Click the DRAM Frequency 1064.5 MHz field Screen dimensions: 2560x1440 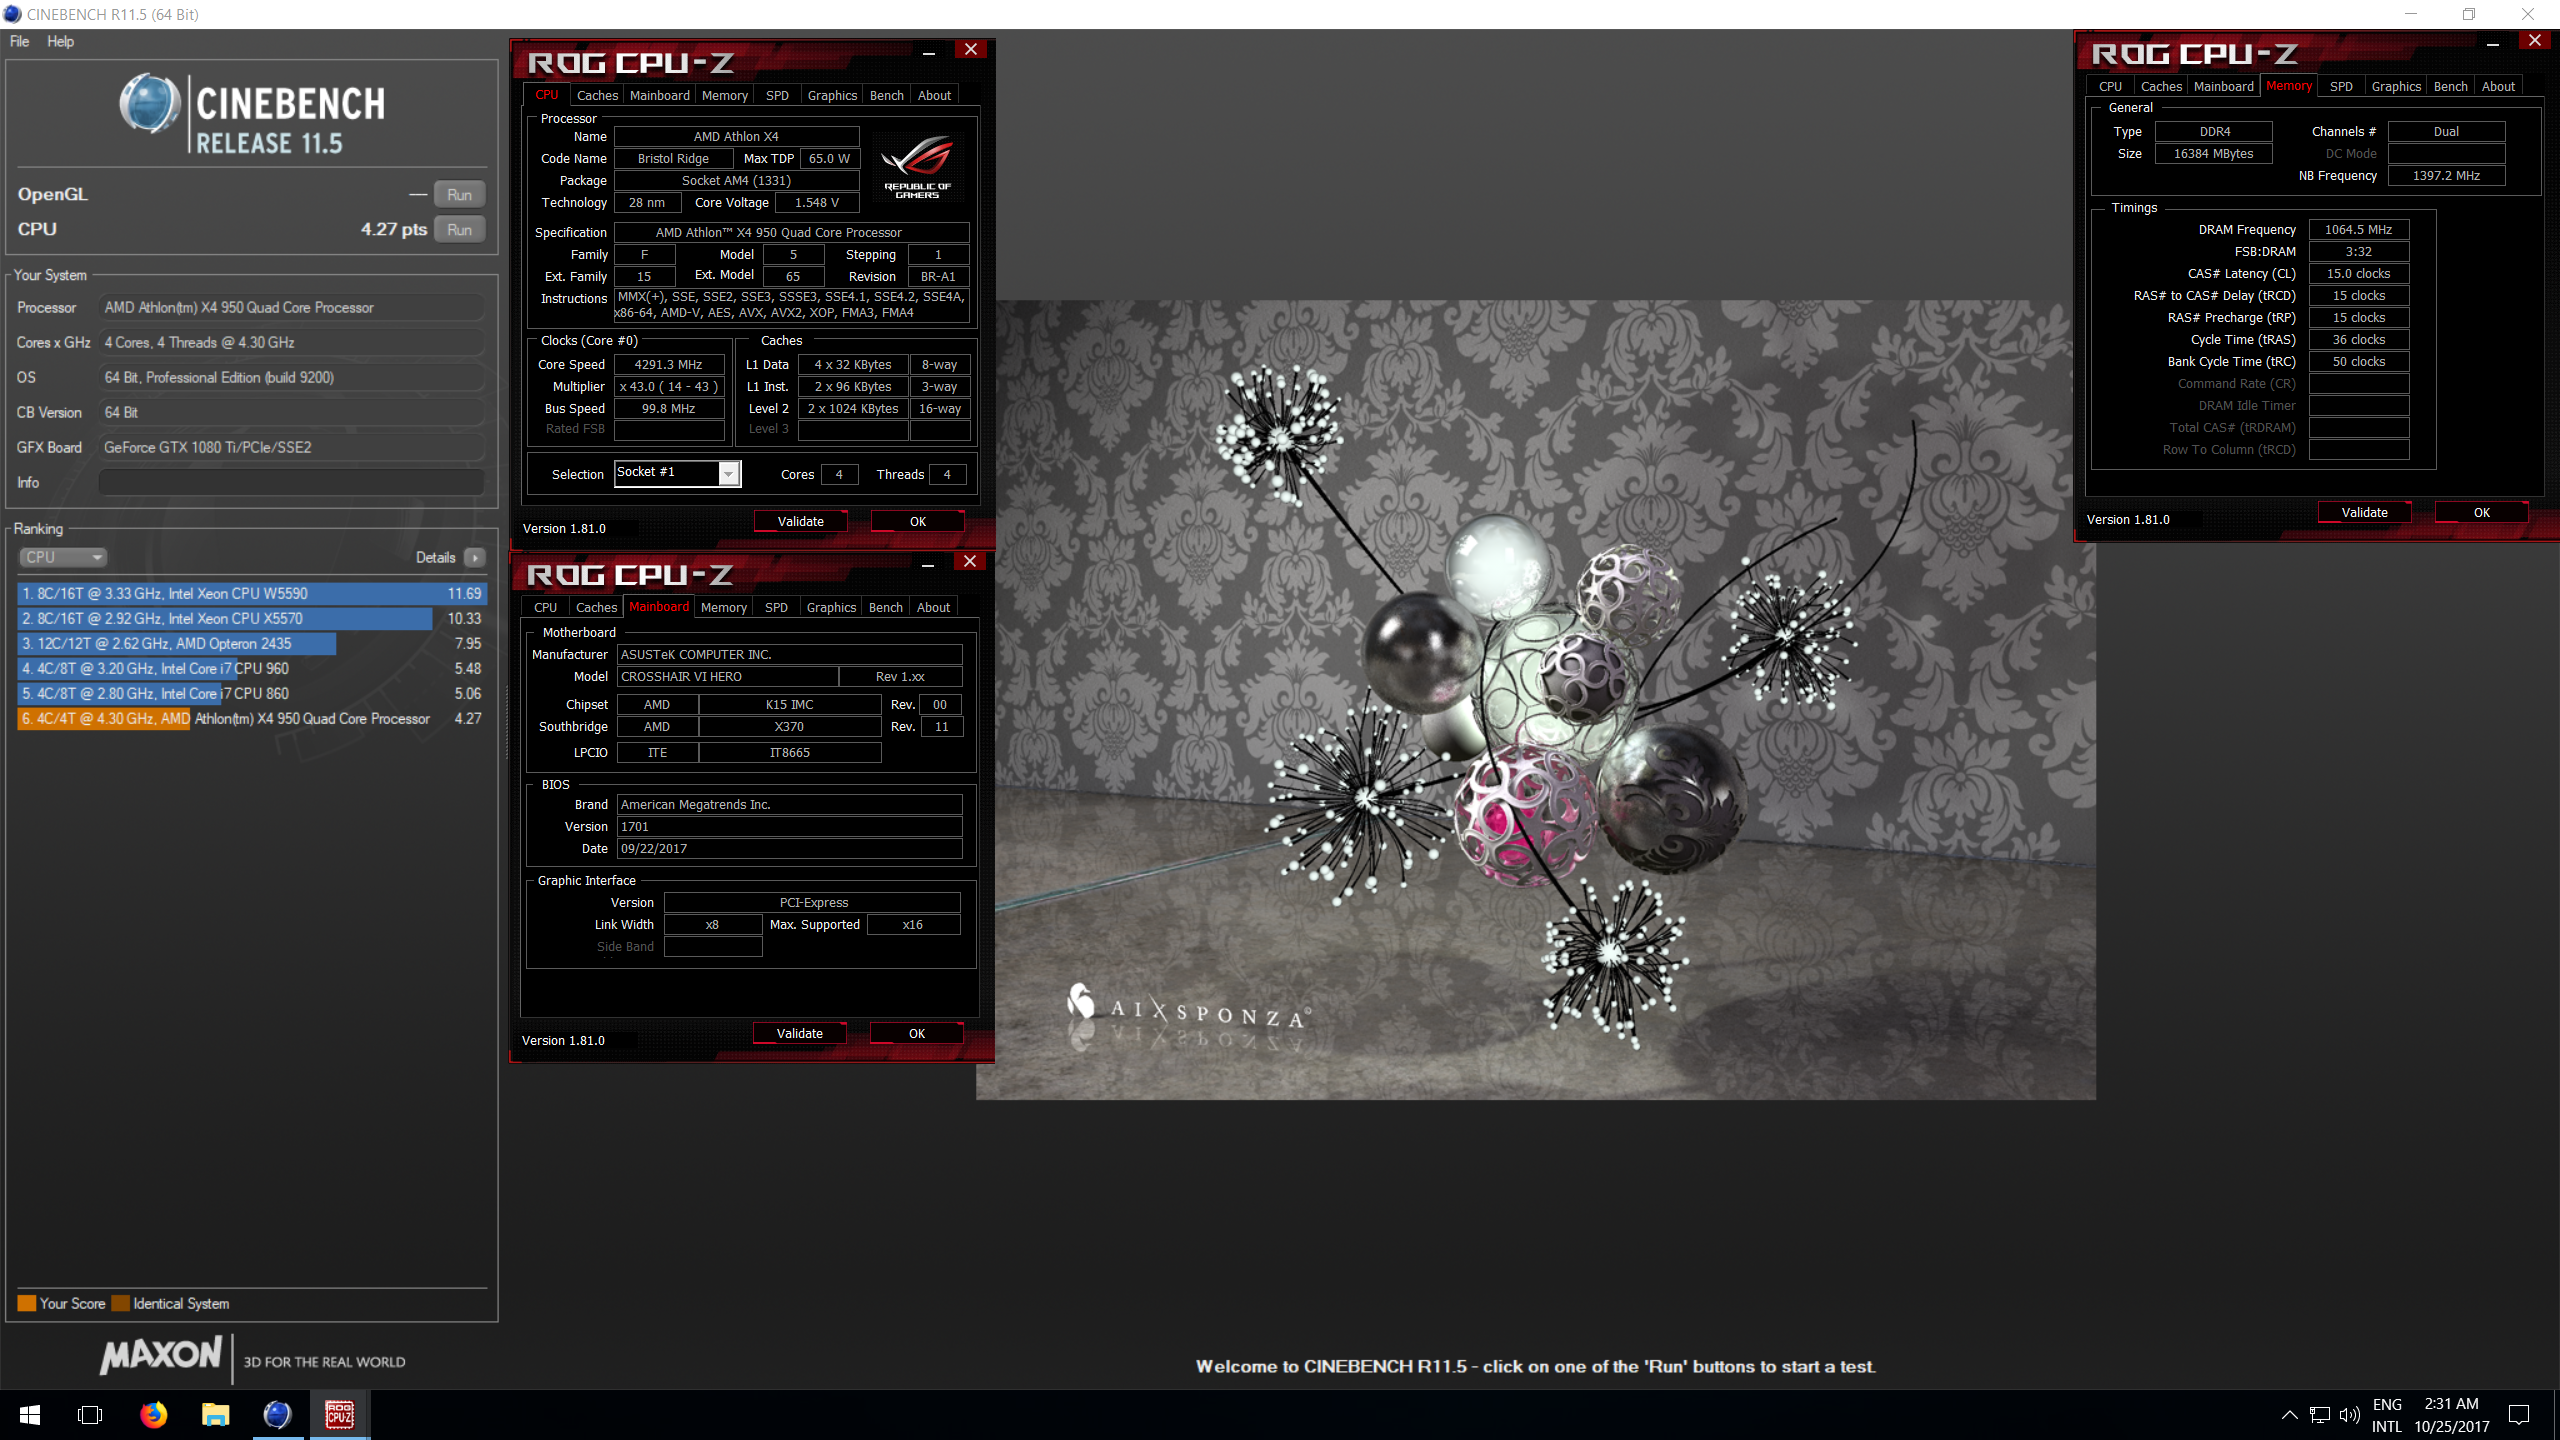(x=2358, y=229)
